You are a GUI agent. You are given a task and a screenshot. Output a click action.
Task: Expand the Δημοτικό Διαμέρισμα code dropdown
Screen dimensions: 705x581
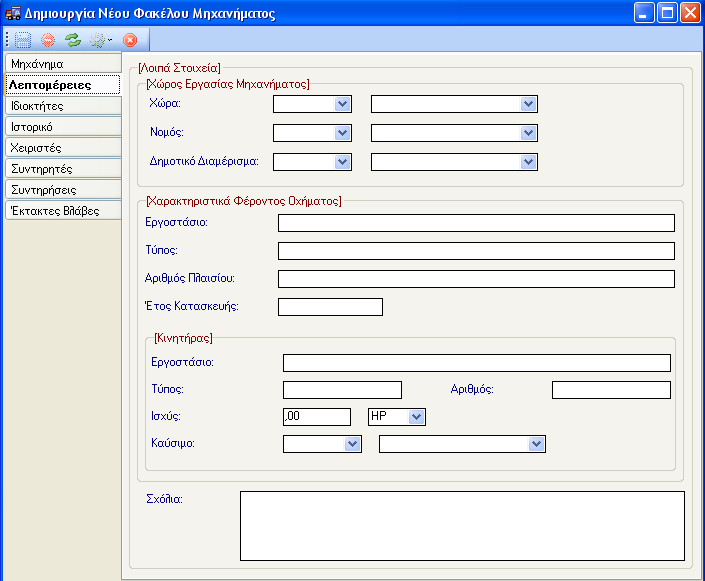point(342,162)
